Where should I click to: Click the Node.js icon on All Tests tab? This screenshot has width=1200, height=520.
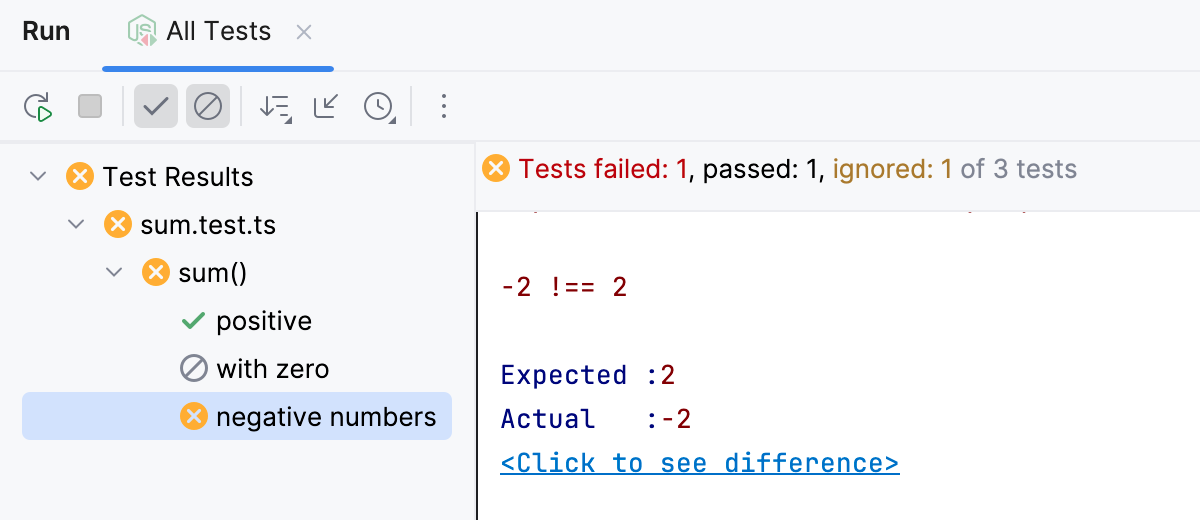pos(142,32)
